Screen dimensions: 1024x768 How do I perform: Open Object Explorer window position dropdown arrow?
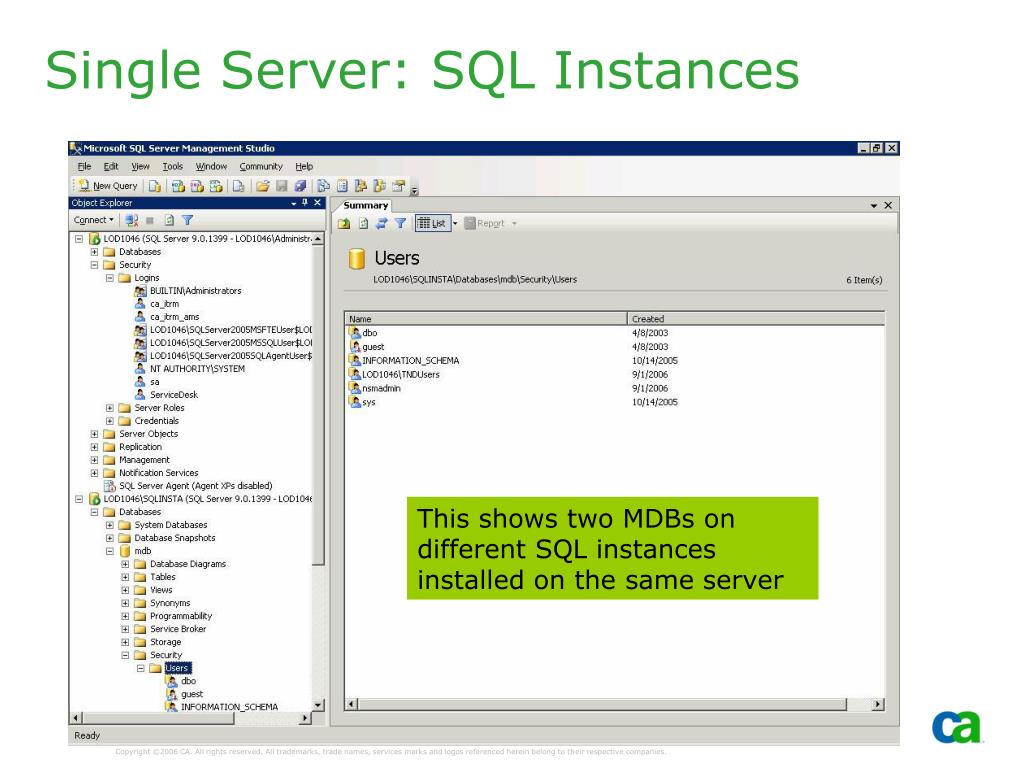click(x=294, y=204)
